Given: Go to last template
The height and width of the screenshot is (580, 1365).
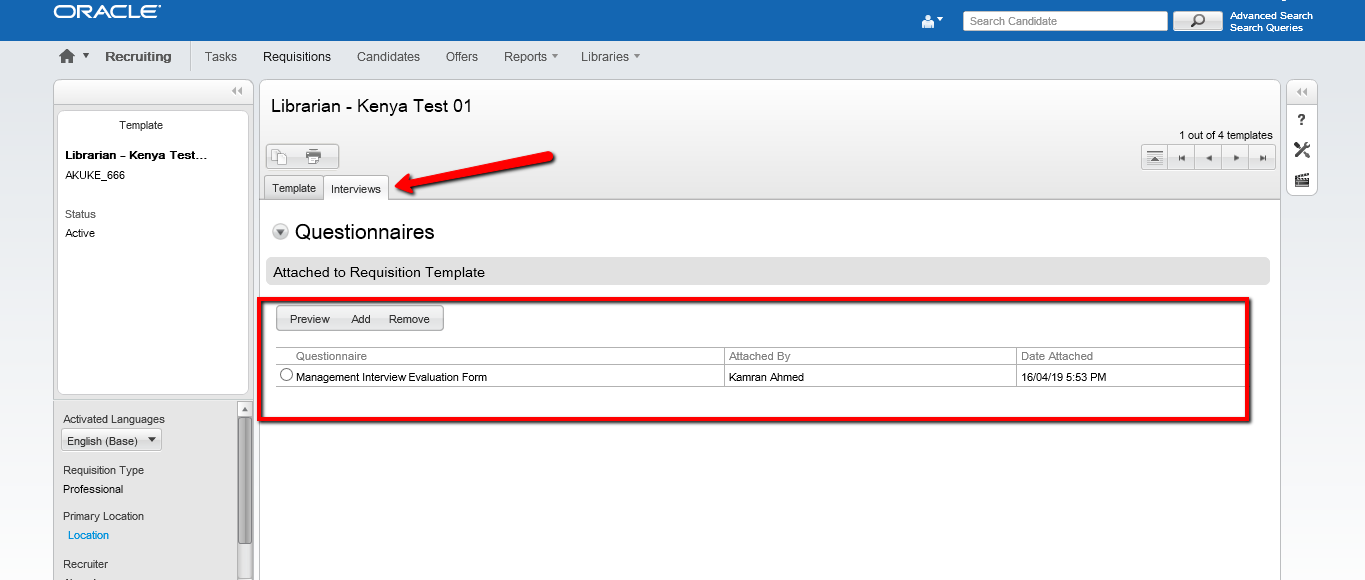Looking at the screenshot, I should [1263, 157].
